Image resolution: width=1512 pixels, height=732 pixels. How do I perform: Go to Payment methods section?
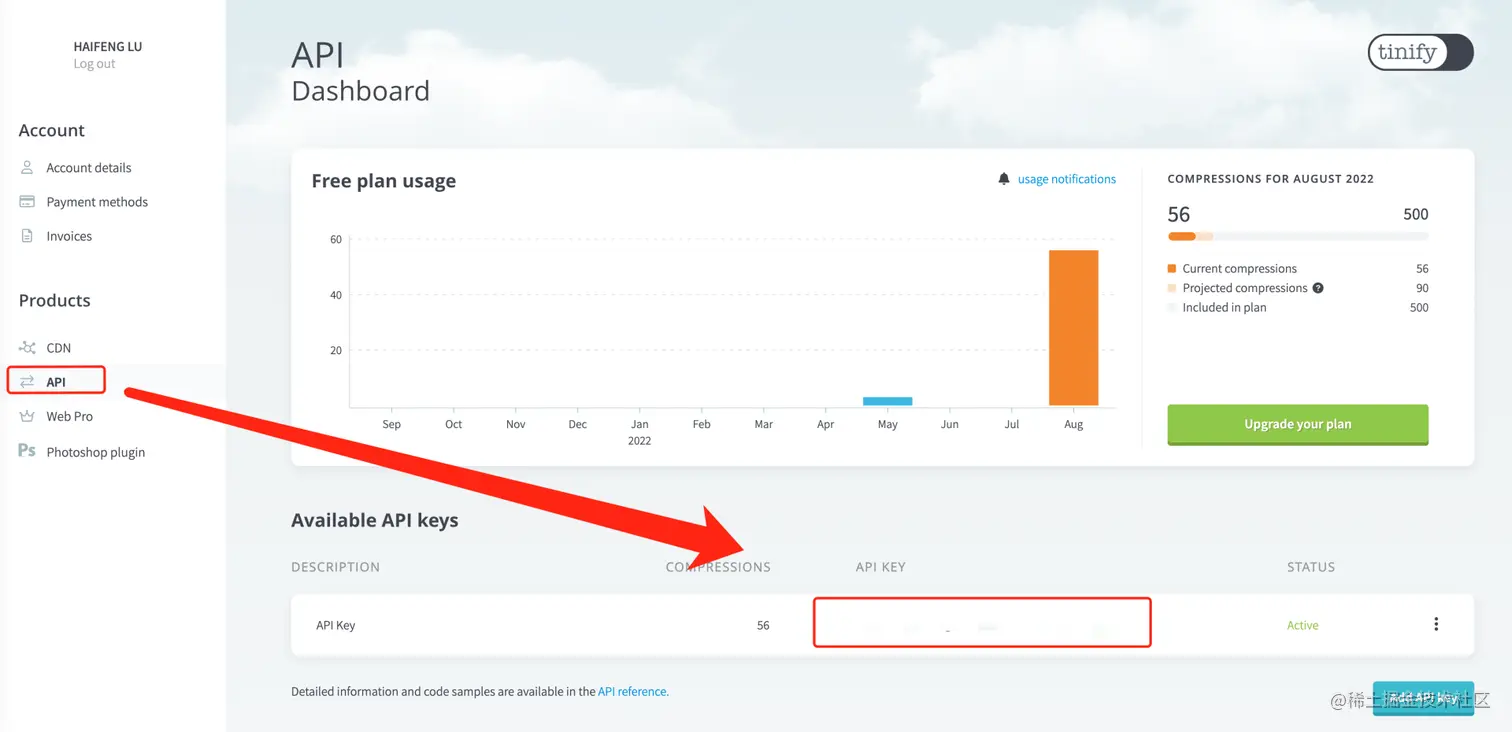pos(97,202)
